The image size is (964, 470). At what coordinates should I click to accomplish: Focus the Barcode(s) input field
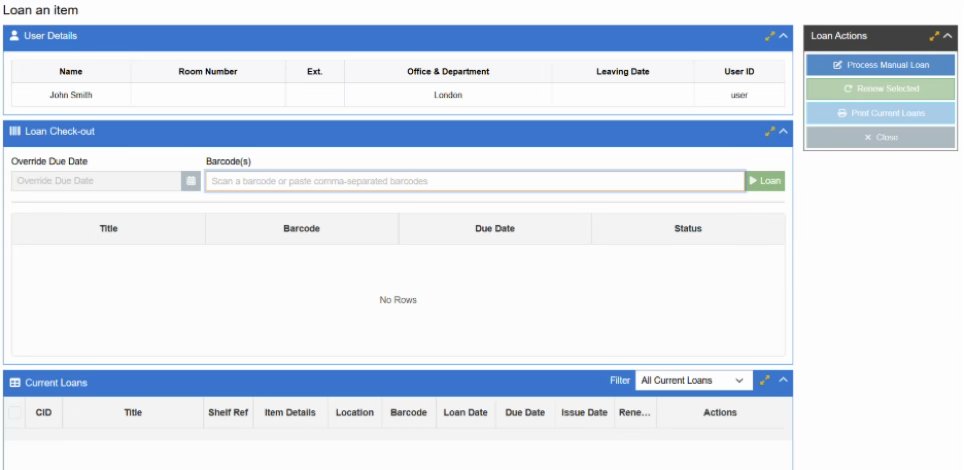pyautogui.click(x=475, y=181)
